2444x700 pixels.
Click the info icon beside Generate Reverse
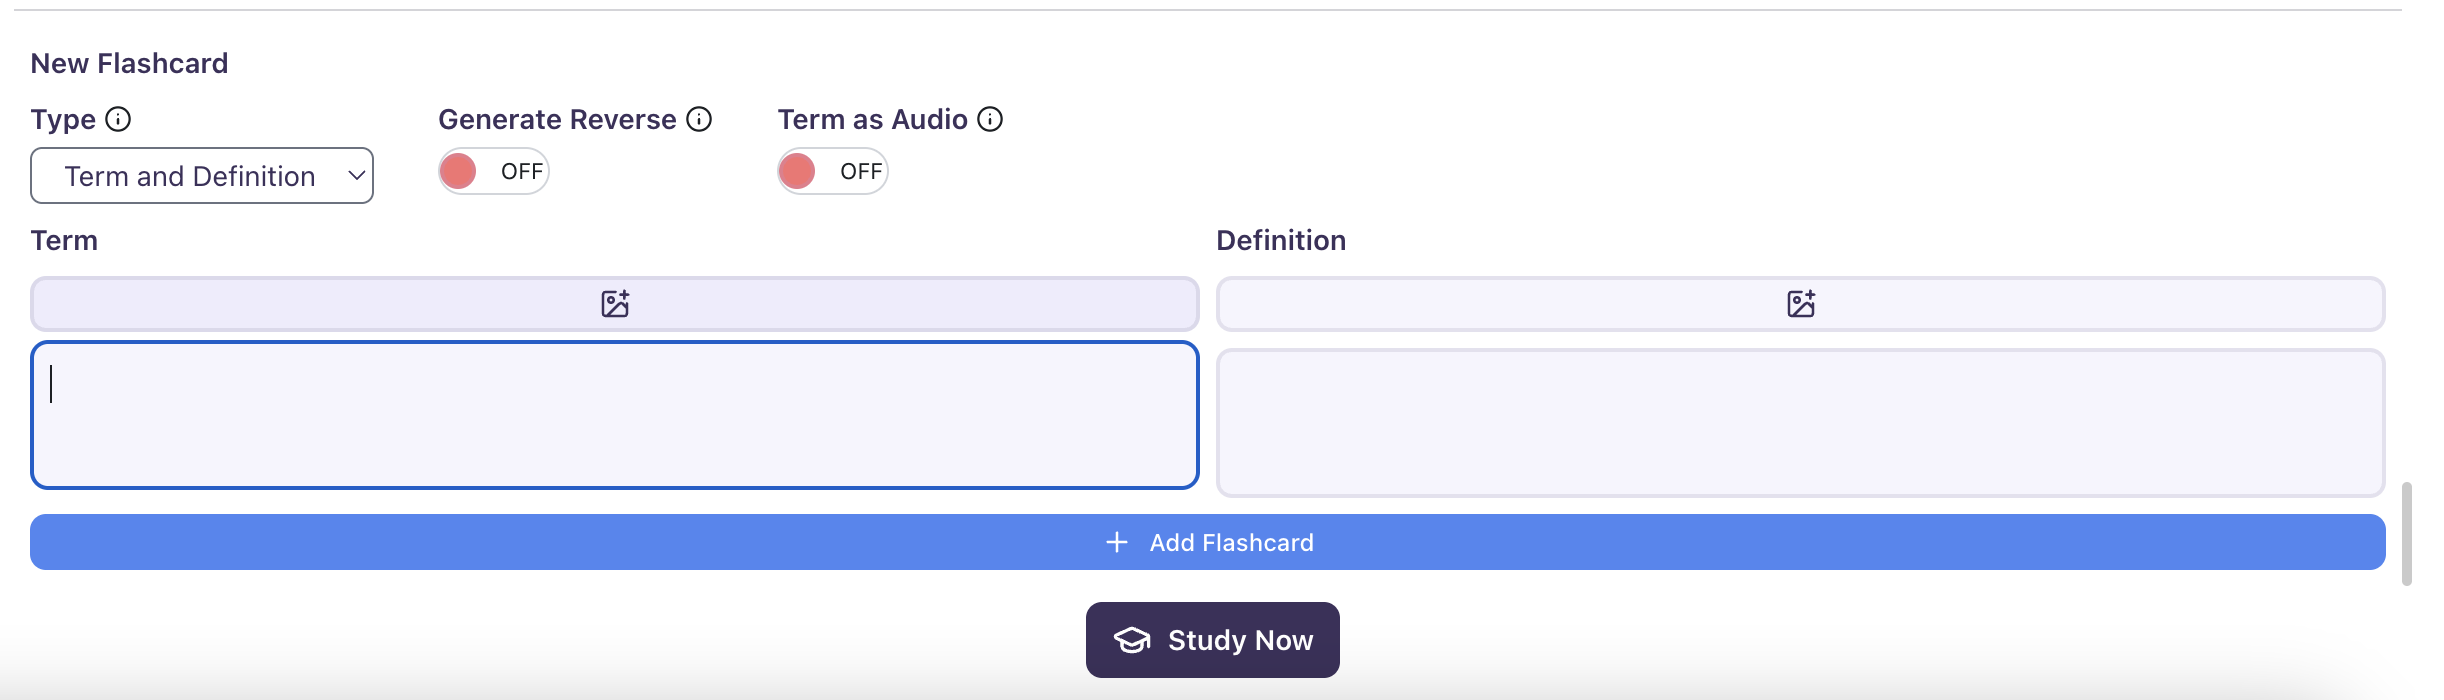[700, 119]
